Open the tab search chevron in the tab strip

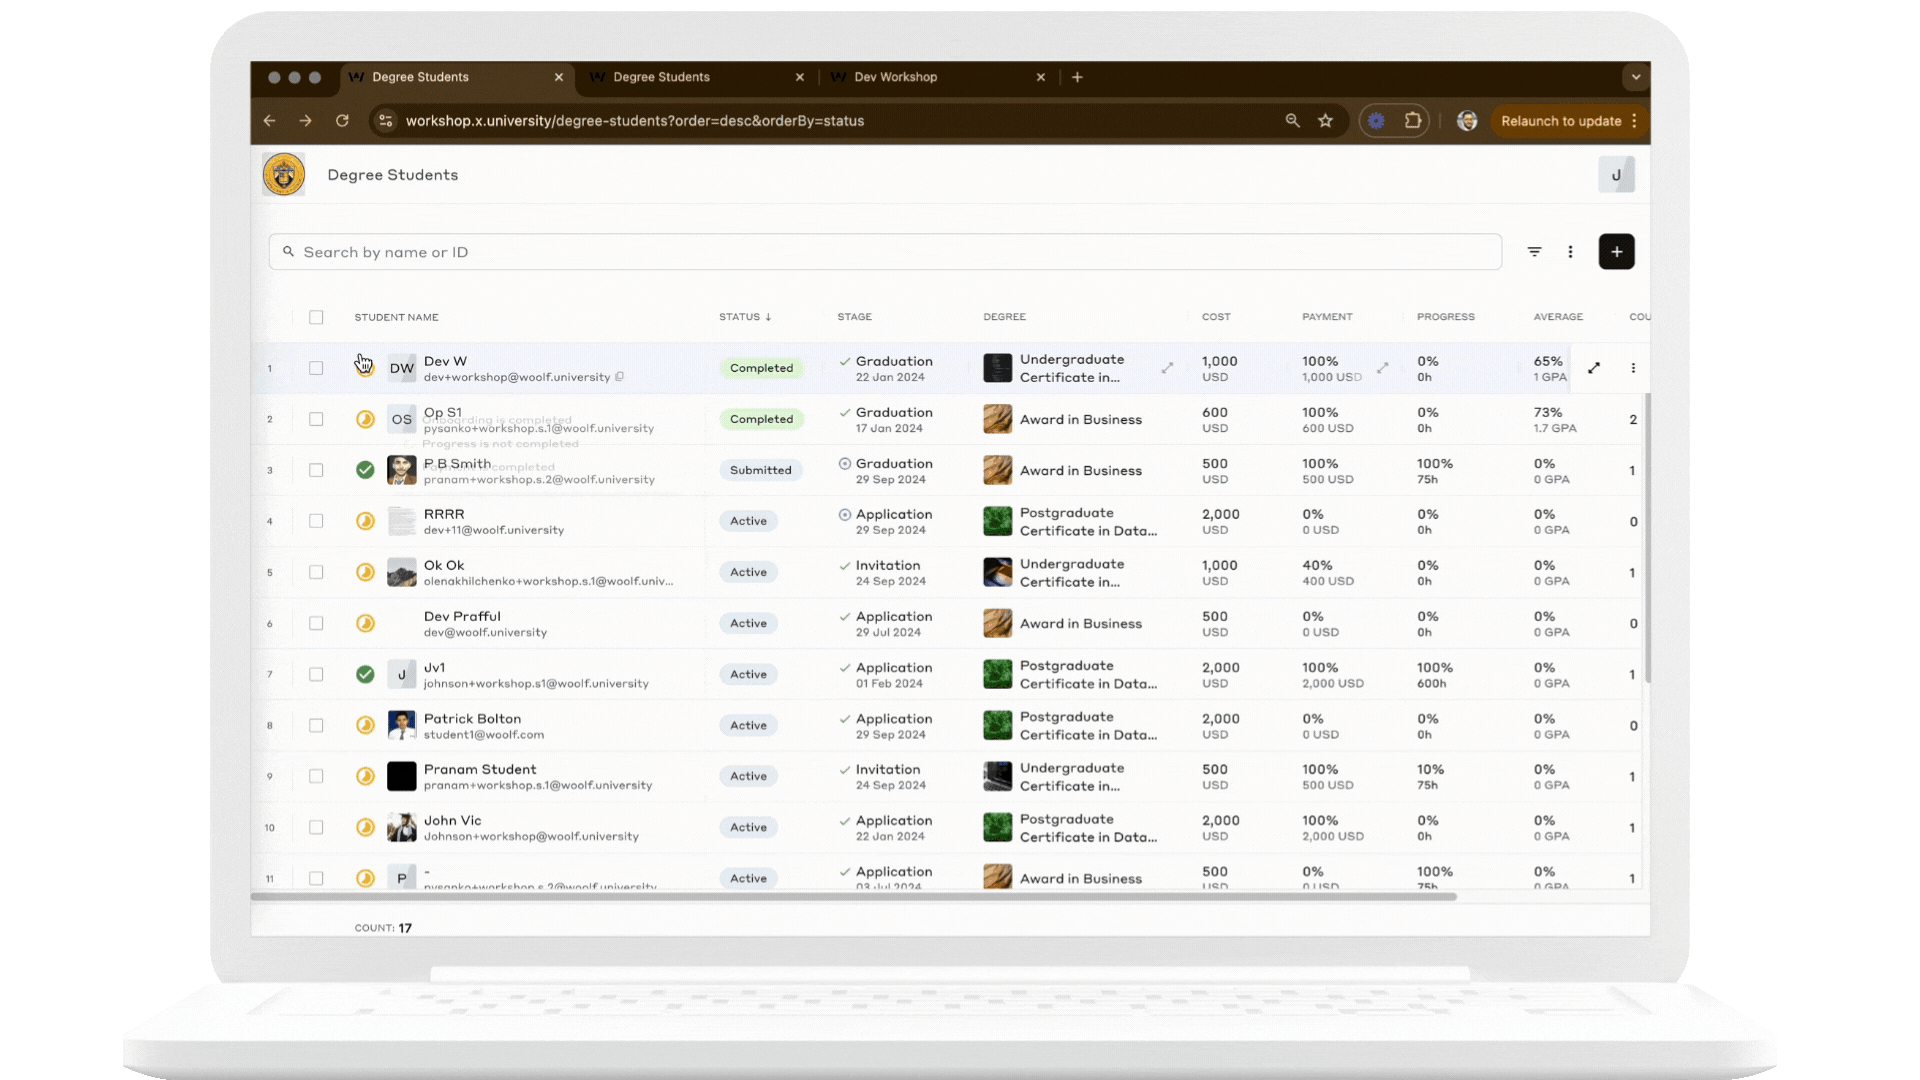coord(1636,77)
